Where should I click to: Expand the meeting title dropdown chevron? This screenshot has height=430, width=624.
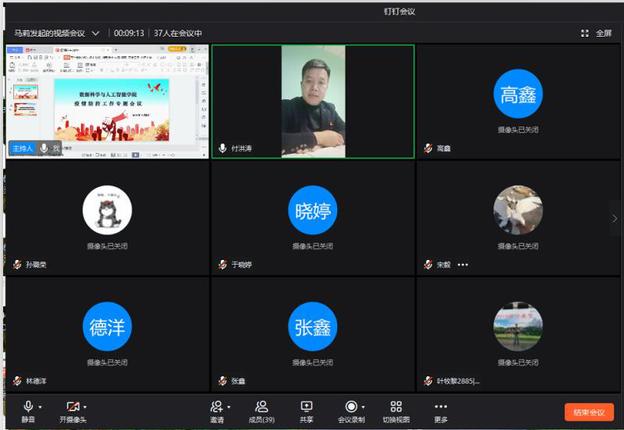[x=96, y=33]
